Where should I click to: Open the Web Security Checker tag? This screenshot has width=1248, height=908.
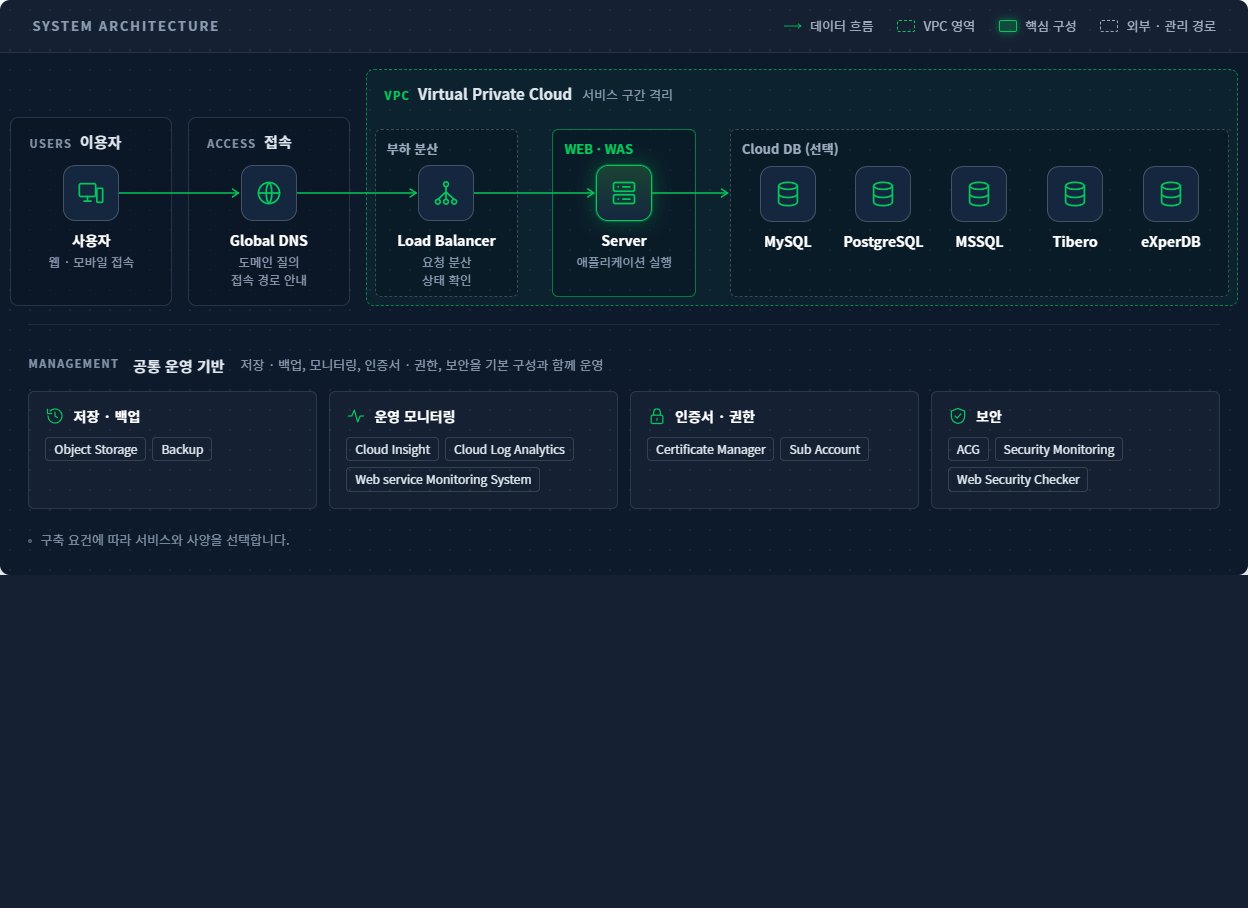1018,480
